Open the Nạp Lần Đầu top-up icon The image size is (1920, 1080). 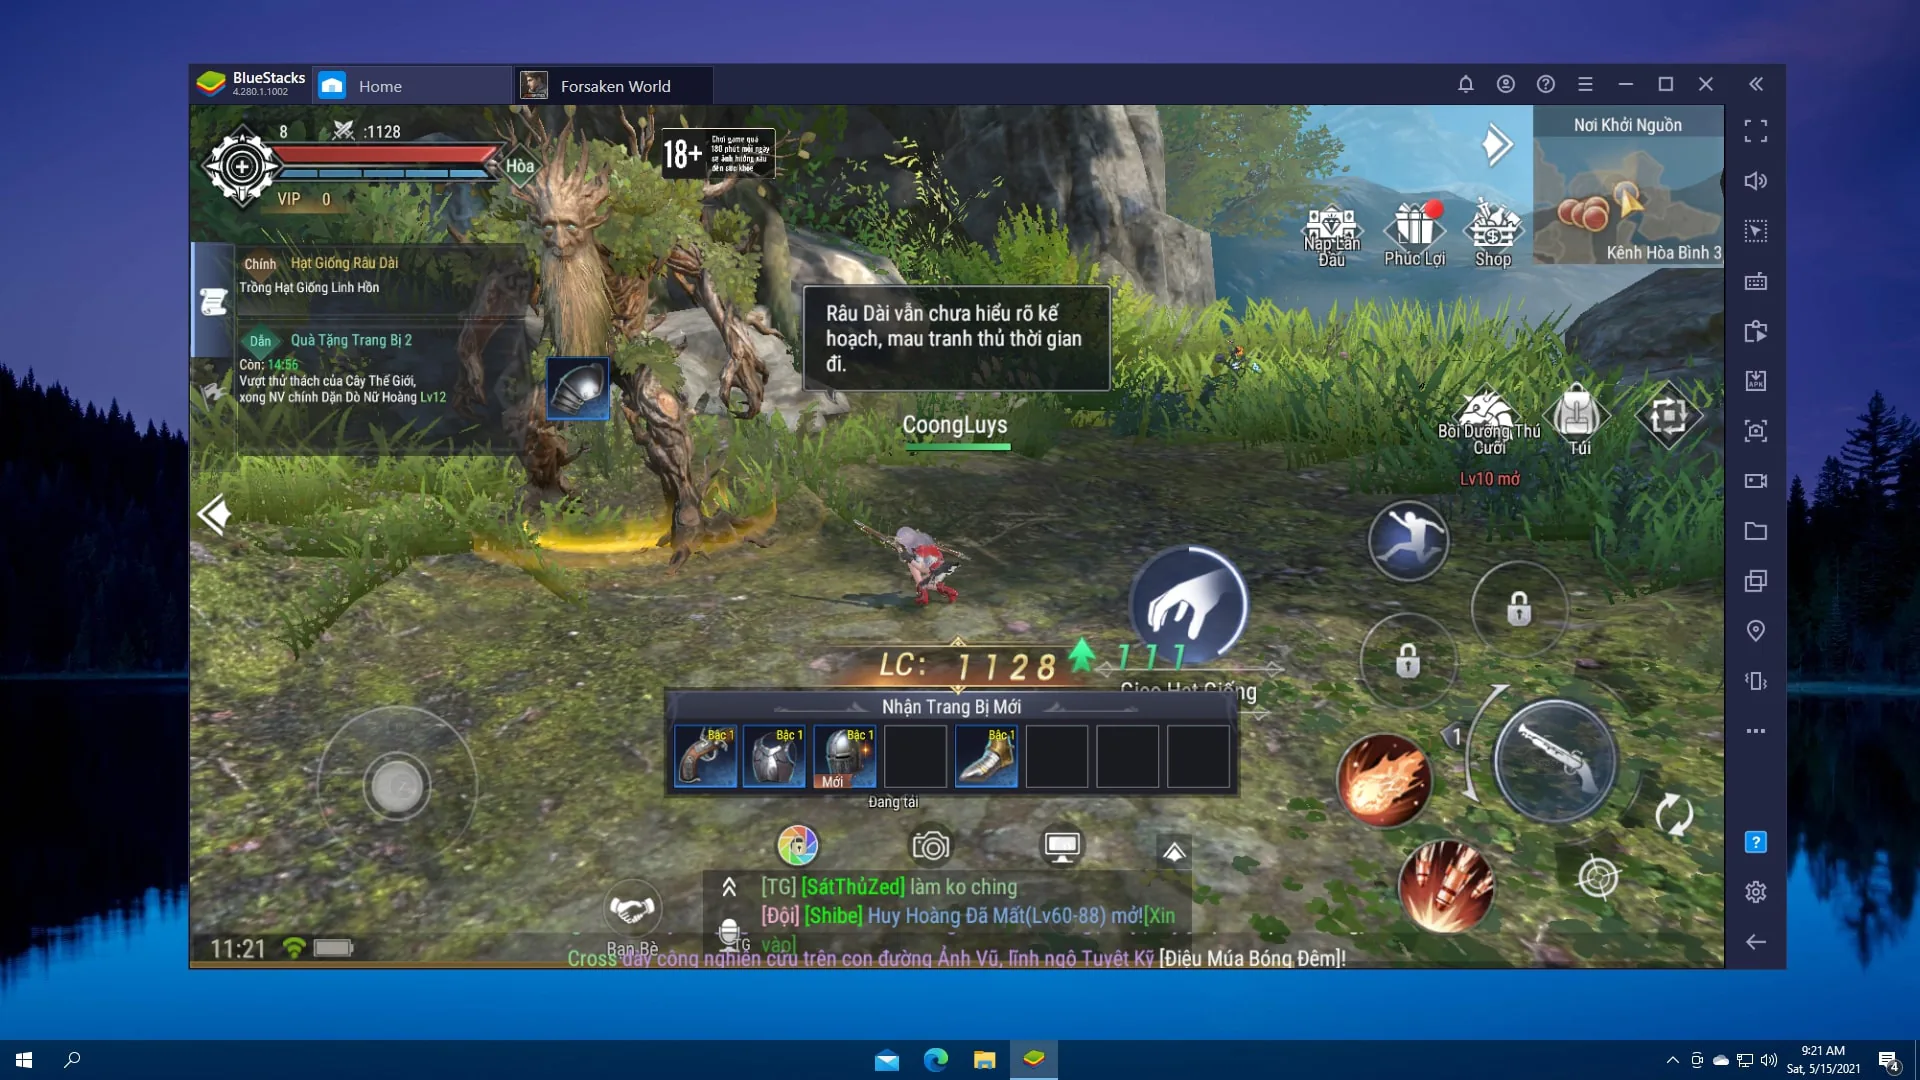[x=1331, y=237]
